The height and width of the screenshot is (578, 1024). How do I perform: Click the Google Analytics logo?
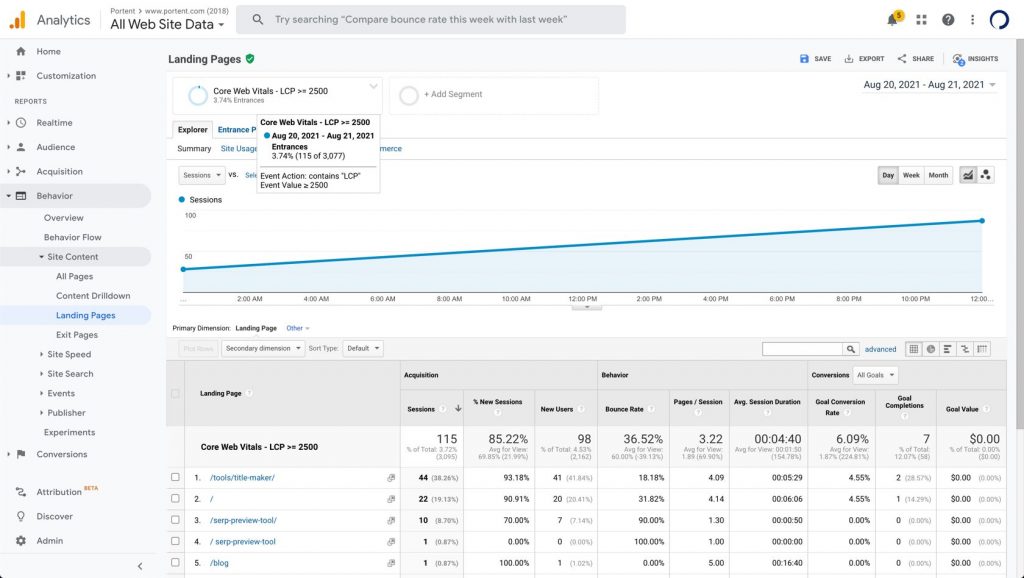18,20
